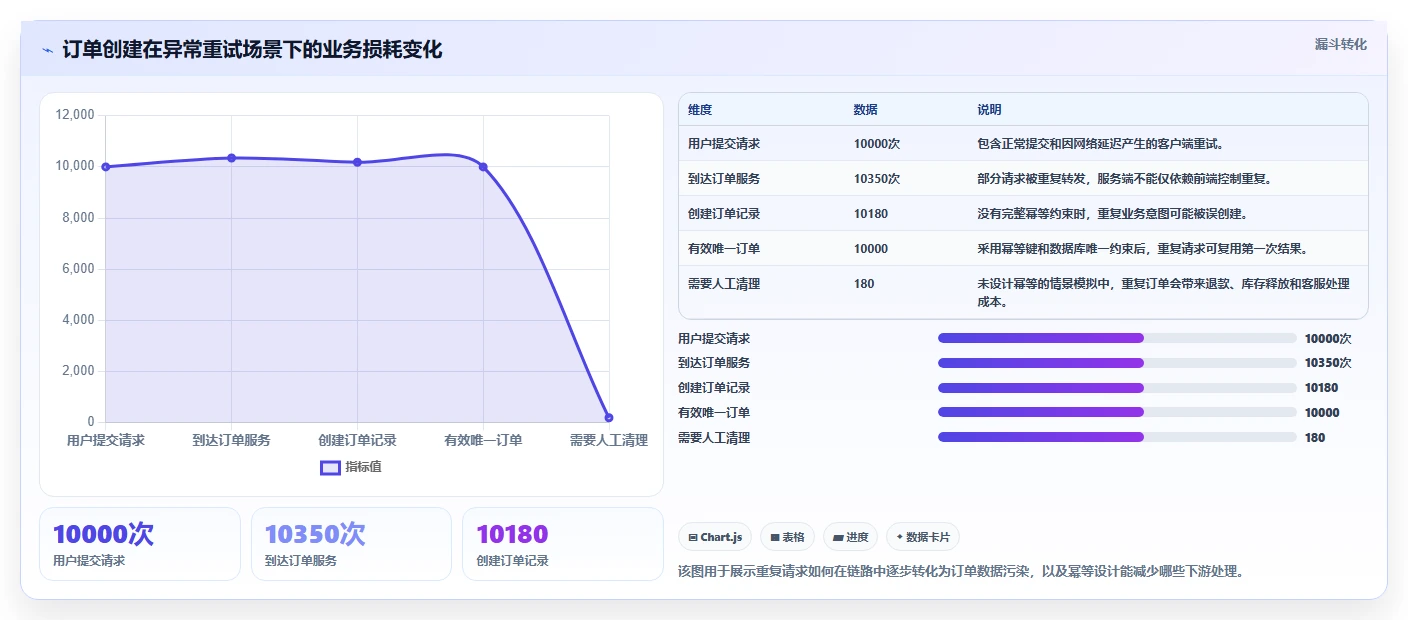Click the chart data point for 创建订单记录
This screenshot has width=1408, height=620.
click(357, 162)
